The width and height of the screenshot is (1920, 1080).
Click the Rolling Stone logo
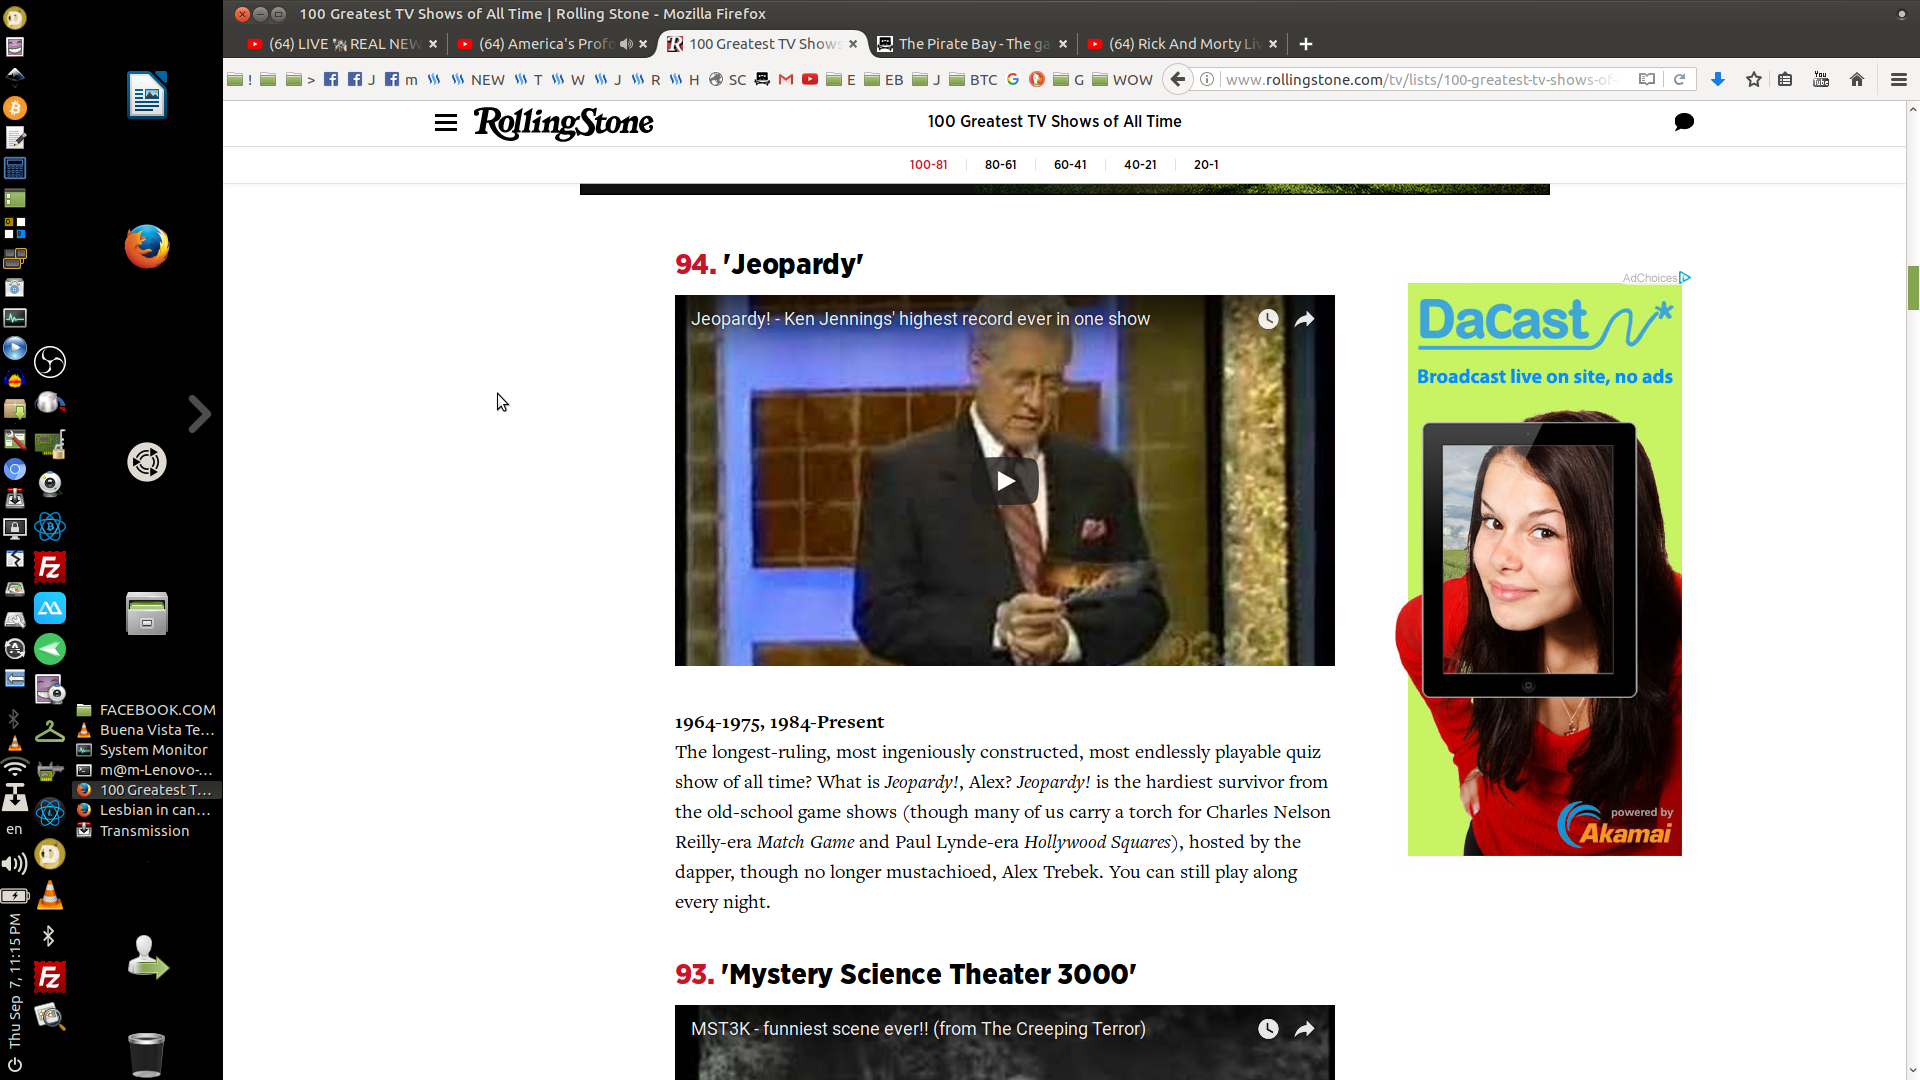click(563, 123)
